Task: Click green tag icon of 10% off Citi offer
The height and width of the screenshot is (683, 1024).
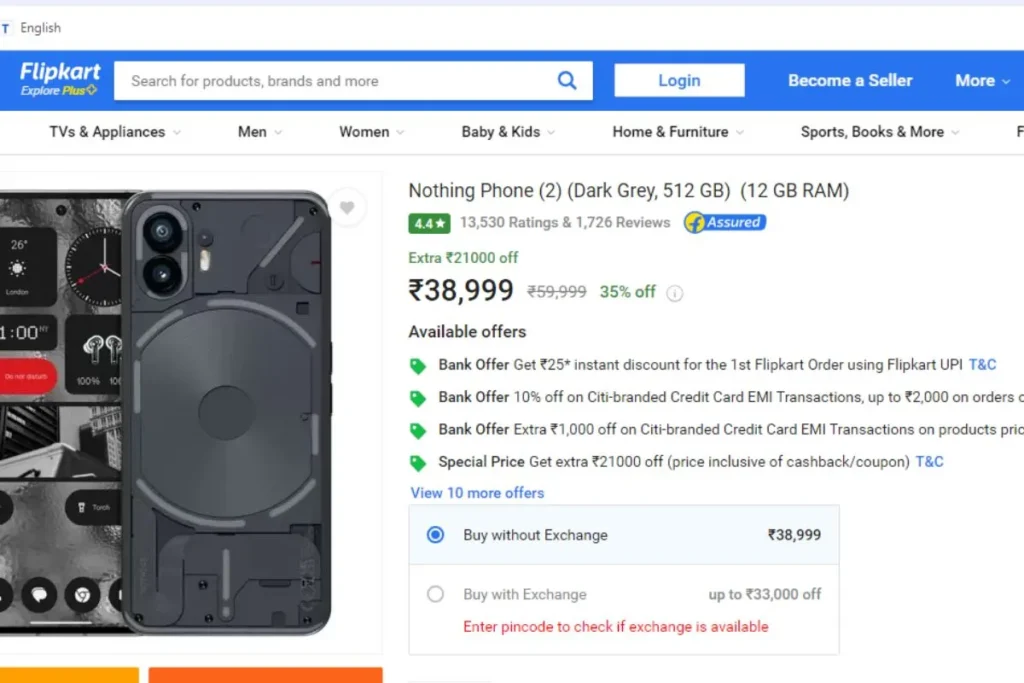Action: [418, 398]
